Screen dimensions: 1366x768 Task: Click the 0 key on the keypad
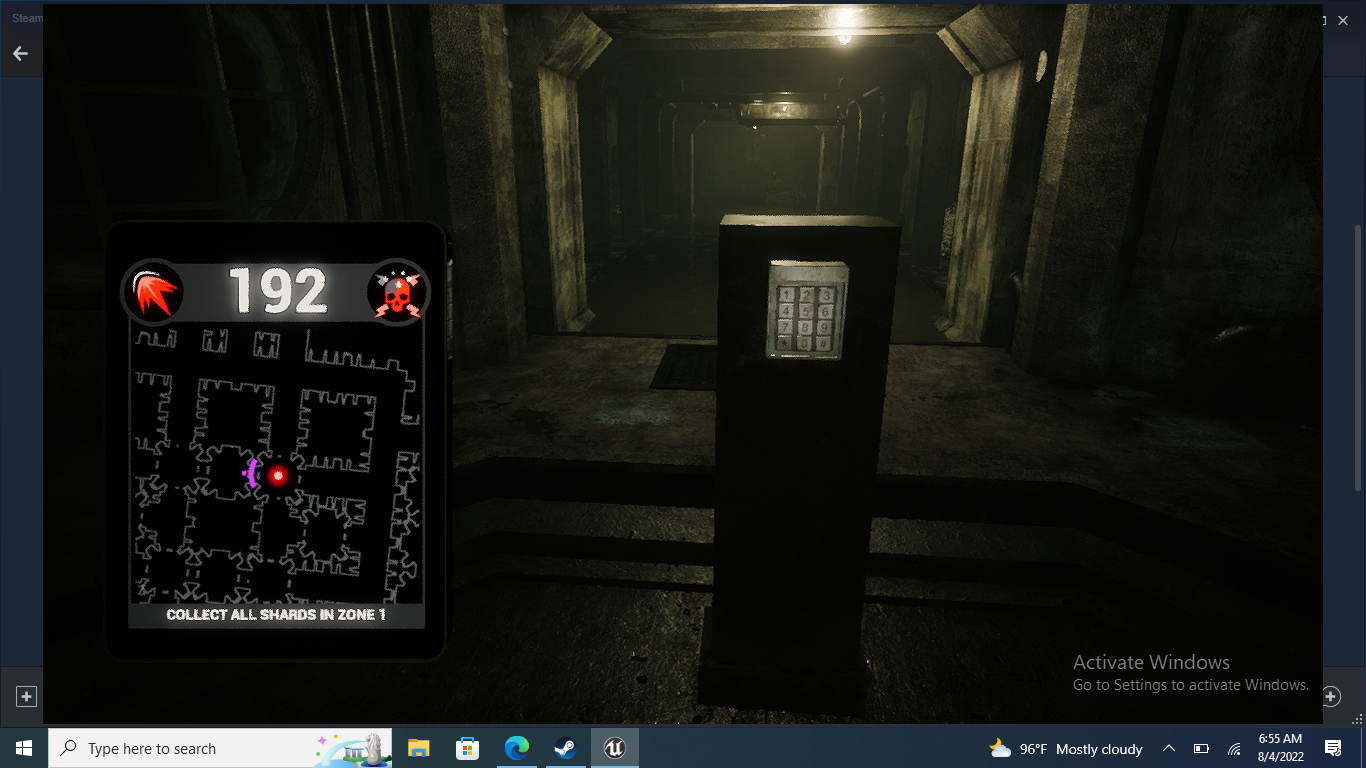click(x=806, y=343)
